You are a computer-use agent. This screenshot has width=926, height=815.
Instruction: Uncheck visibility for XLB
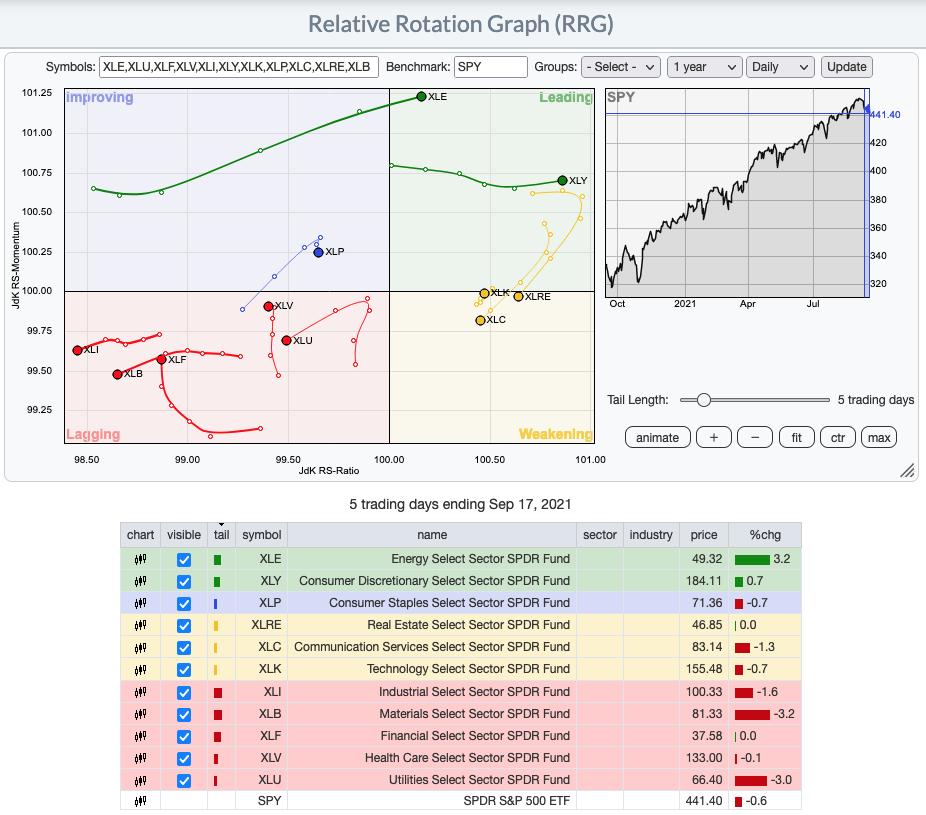tap(184, 715)
